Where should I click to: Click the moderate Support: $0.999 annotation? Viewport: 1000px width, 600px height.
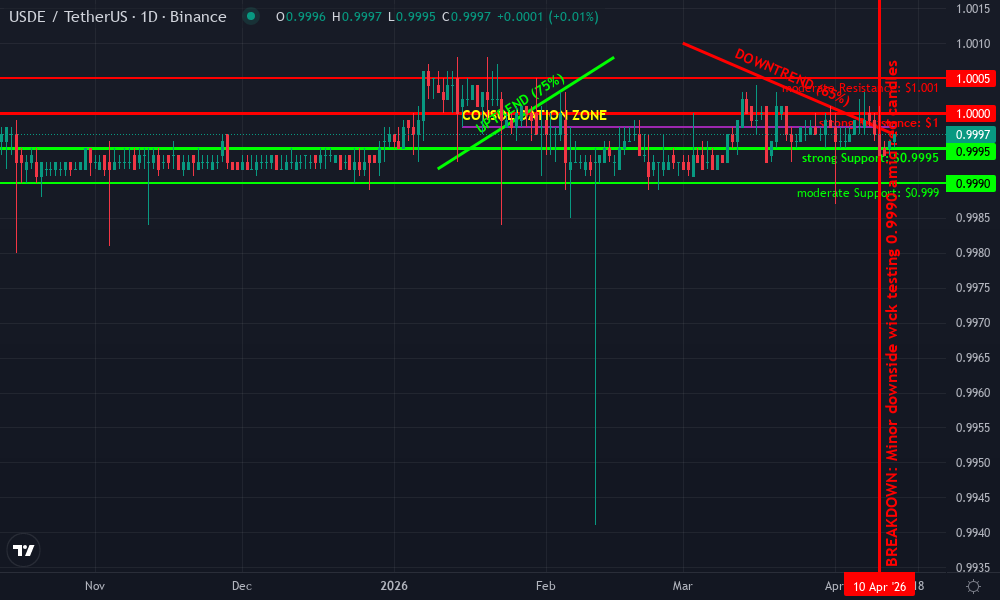pyautogui.click(x=868, y=193)
